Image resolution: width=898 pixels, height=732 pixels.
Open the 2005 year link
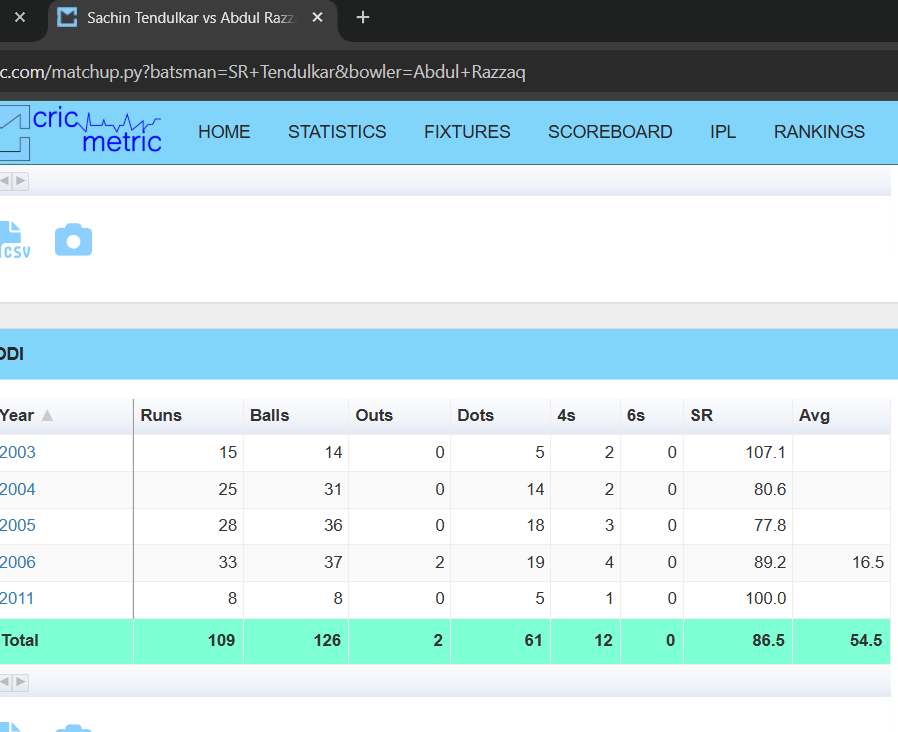click(17, 526)
